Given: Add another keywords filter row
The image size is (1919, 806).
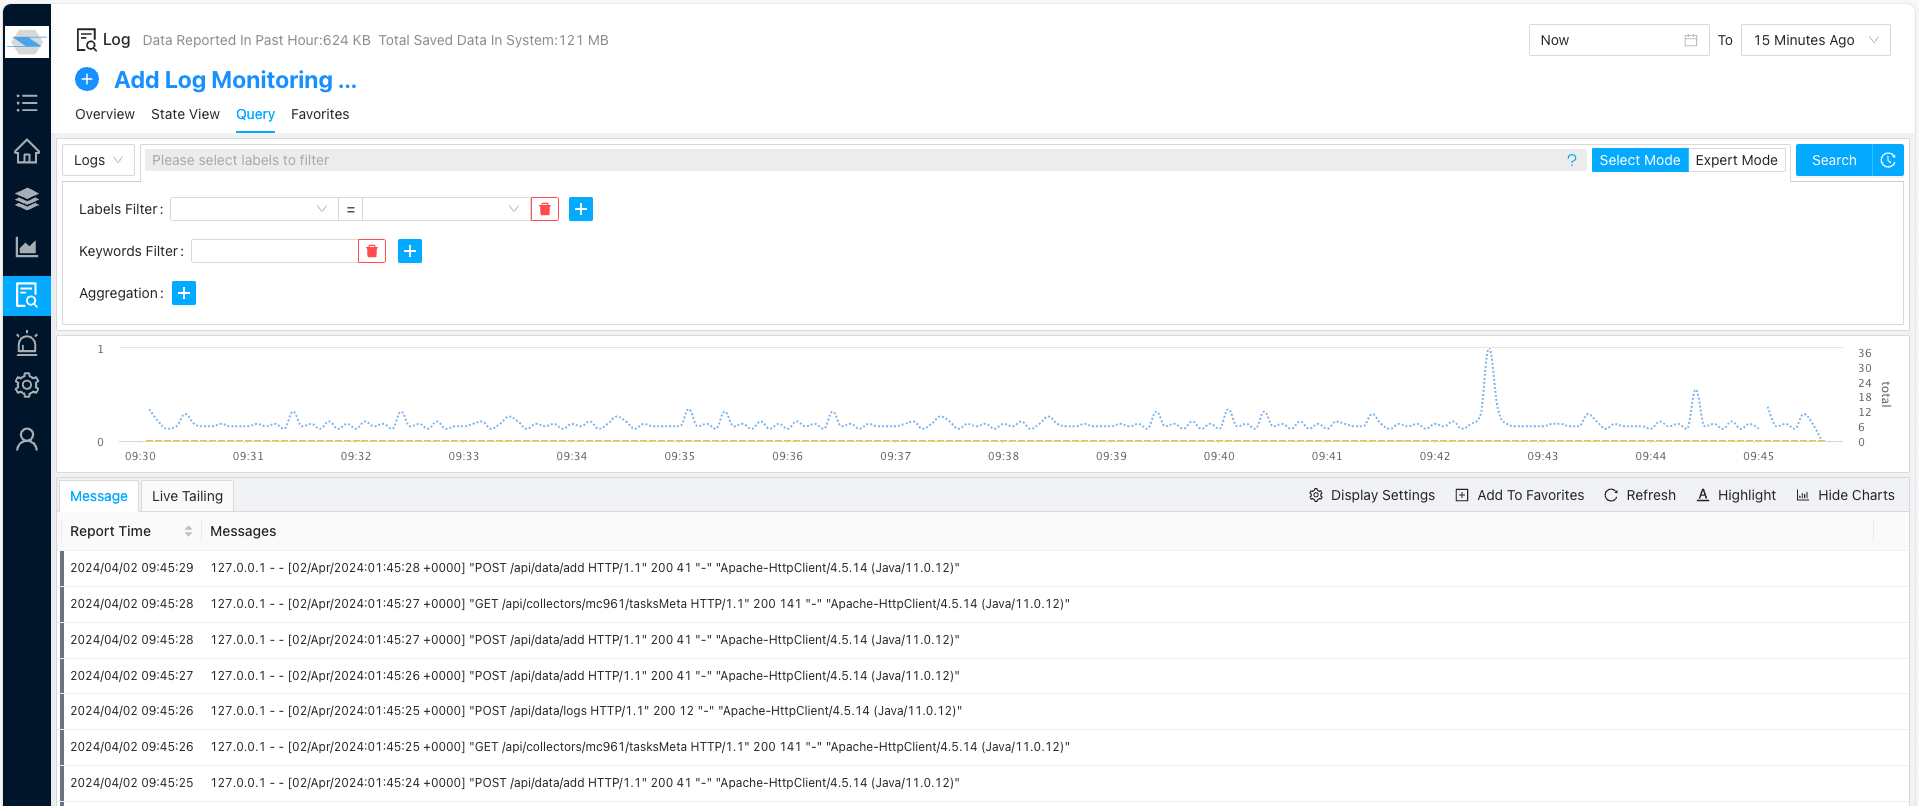Looking at the screenshot, I should click(x=410, y=251).
